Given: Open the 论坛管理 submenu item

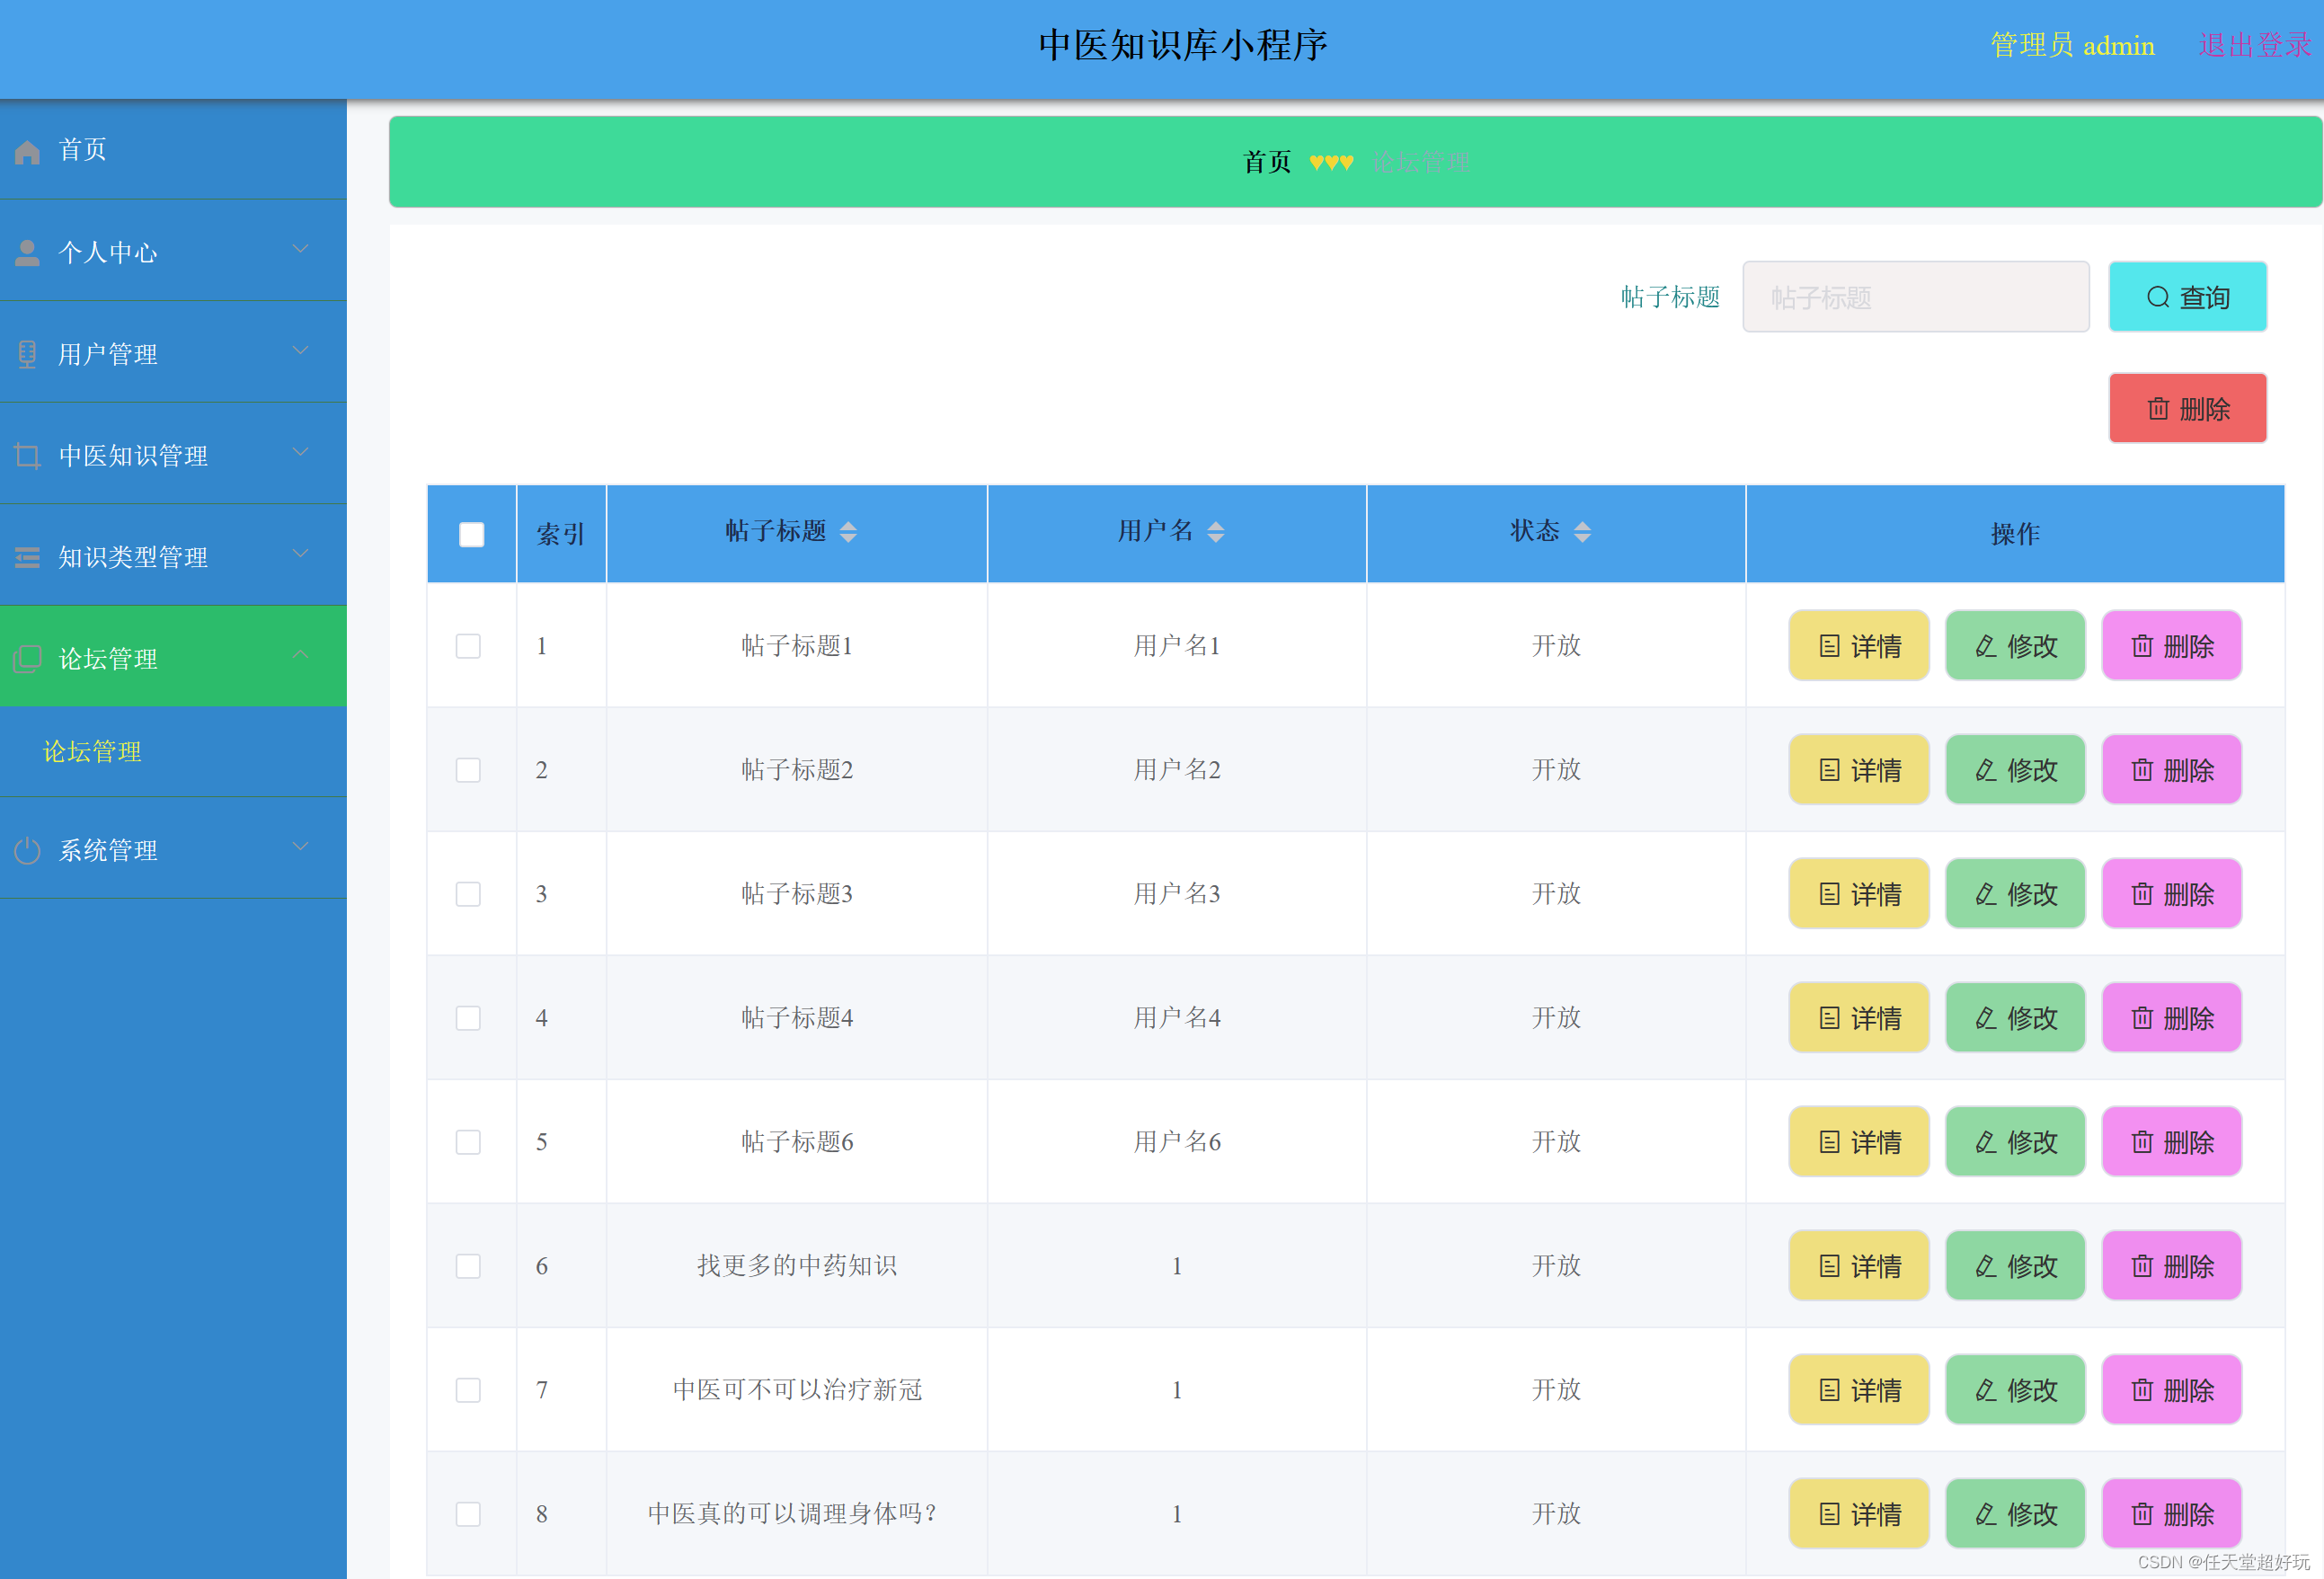Looking at the screenshot, I should coord(92,752).
